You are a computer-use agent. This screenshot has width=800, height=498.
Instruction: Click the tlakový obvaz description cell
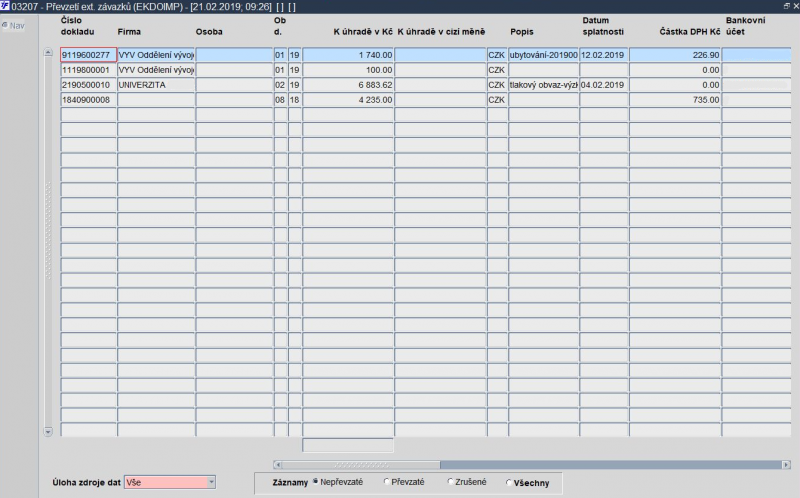tap(543, 85)
